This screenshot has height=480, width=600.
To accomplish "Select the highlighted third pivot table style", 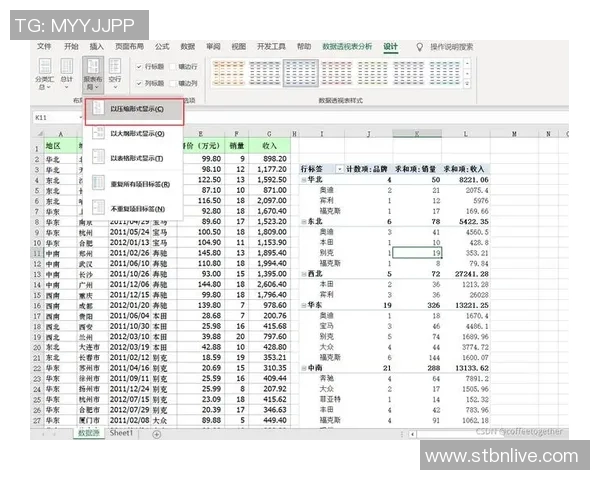I will tap(301, 73).
